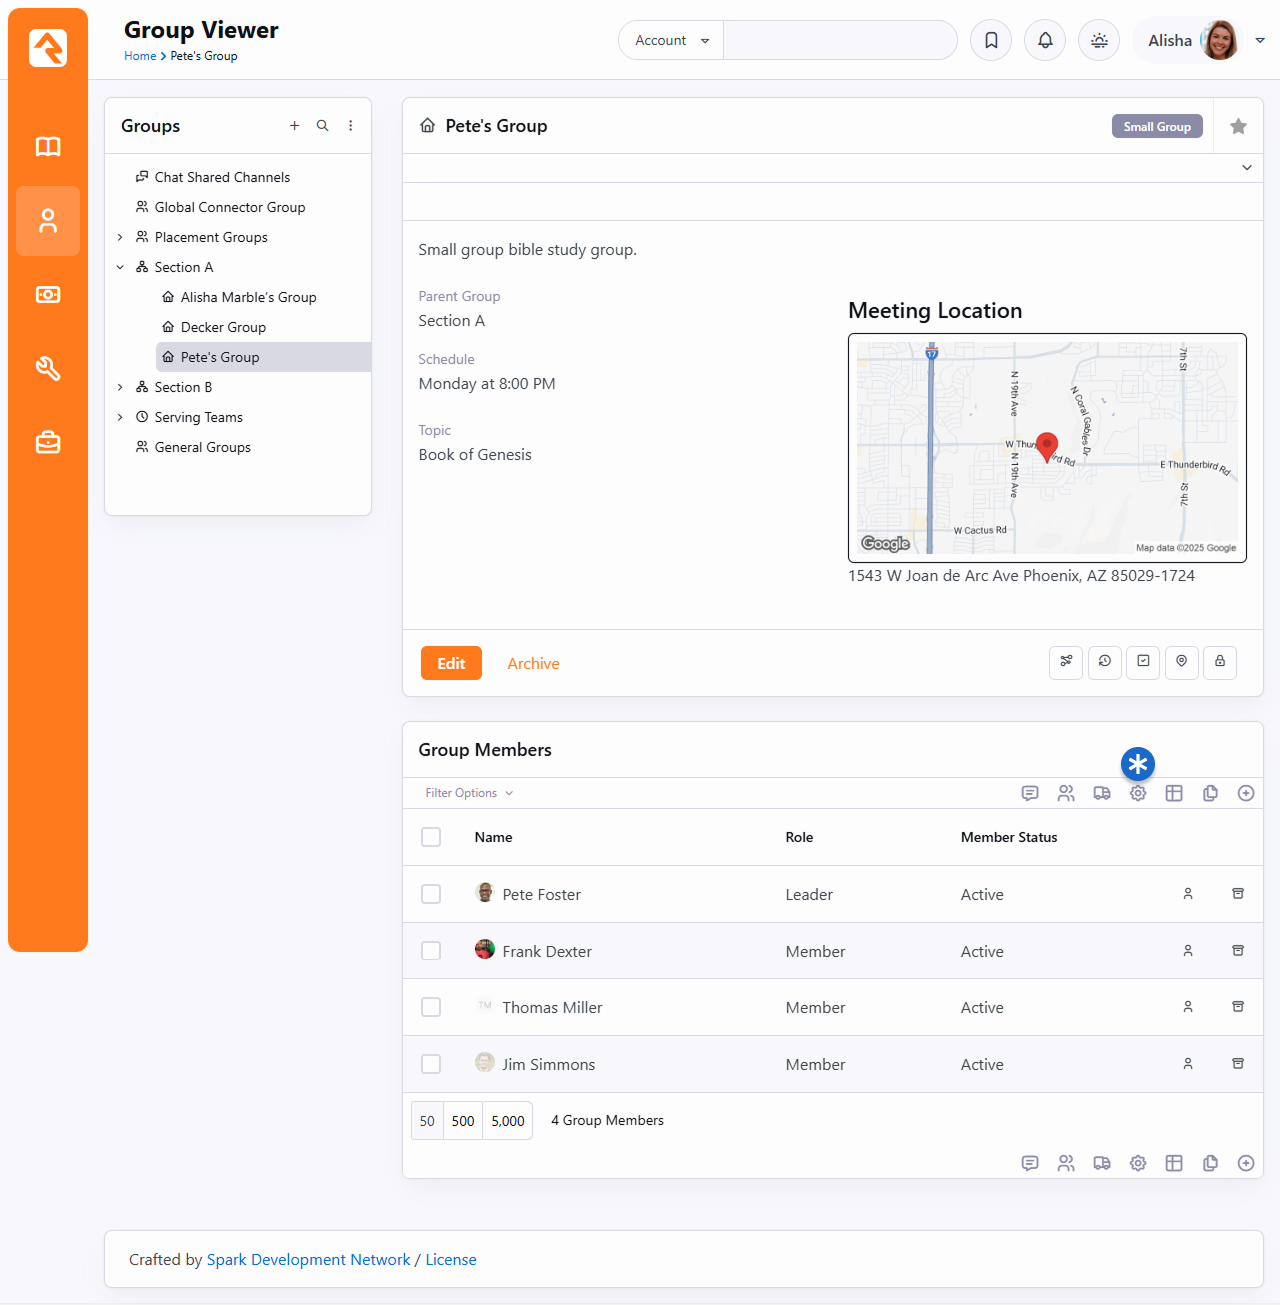Open the wrench tools sidebar icon

48,369
